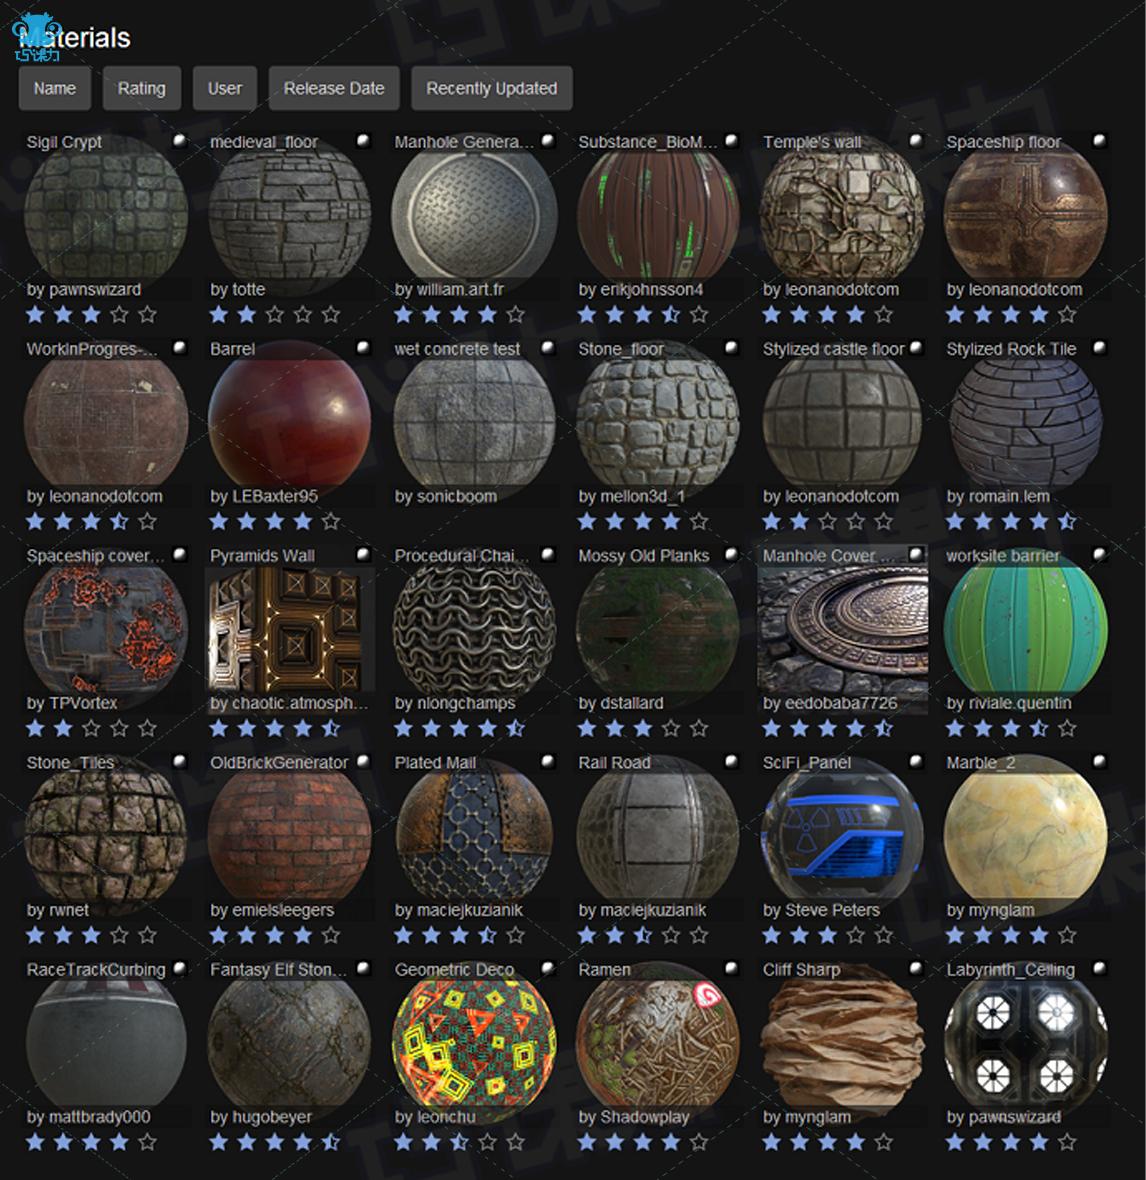
Task: Sort the list by Release Date
Action: pos(334,88)
